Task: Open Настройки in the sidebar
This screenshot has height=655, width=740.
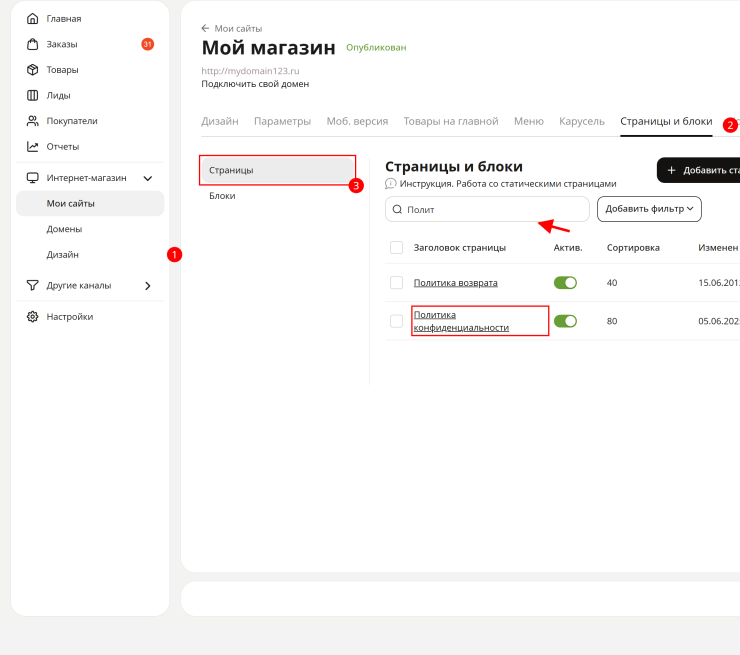Action: click(70, 317)
